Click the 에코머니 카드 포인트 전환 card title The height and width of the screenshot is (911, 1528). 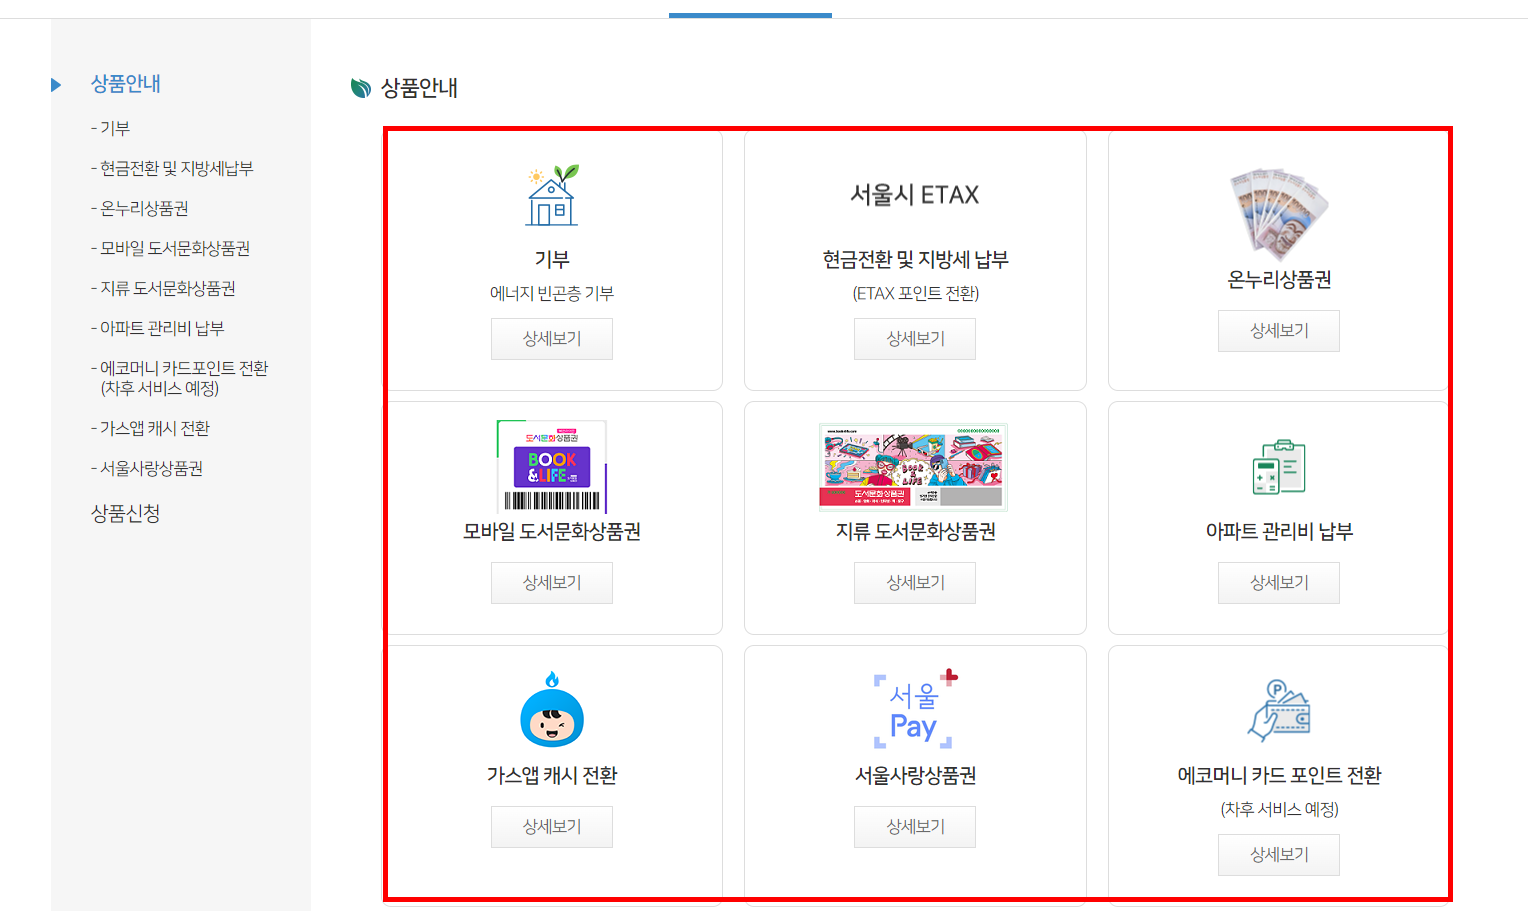coord(1279,776)
